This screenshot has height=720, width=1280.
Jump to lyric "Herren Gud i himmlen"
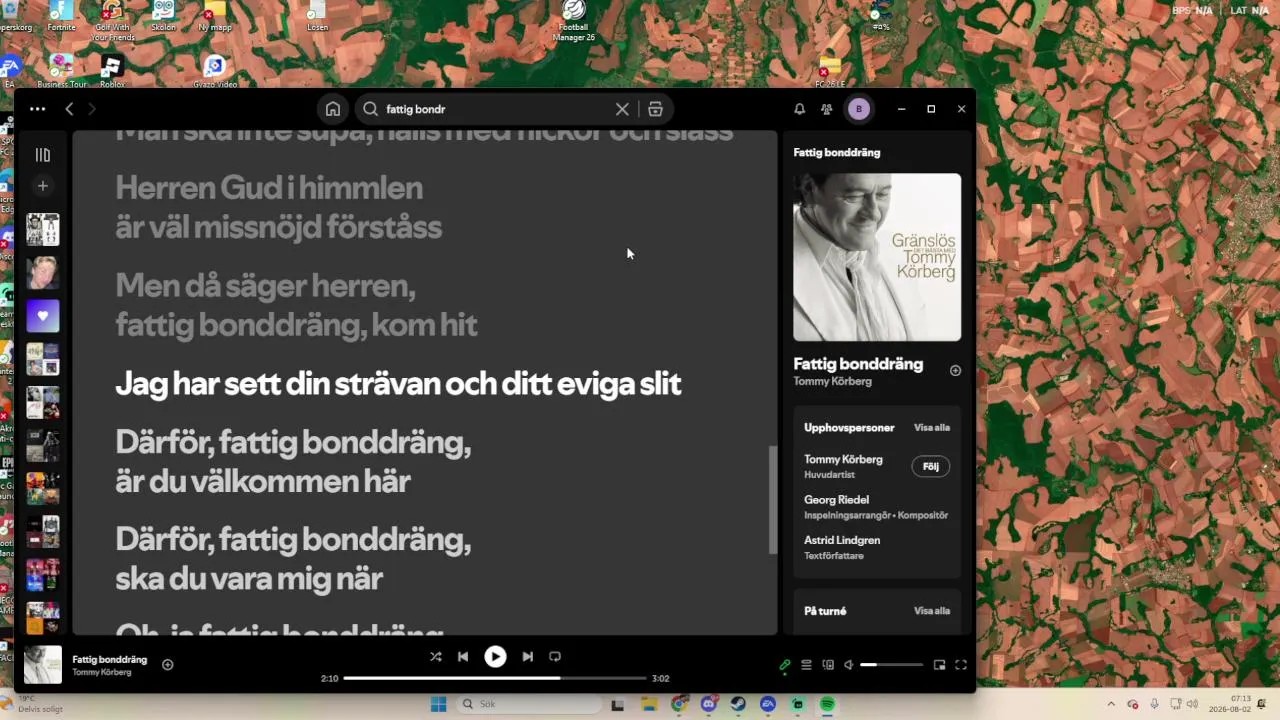[x=269, y=188]
